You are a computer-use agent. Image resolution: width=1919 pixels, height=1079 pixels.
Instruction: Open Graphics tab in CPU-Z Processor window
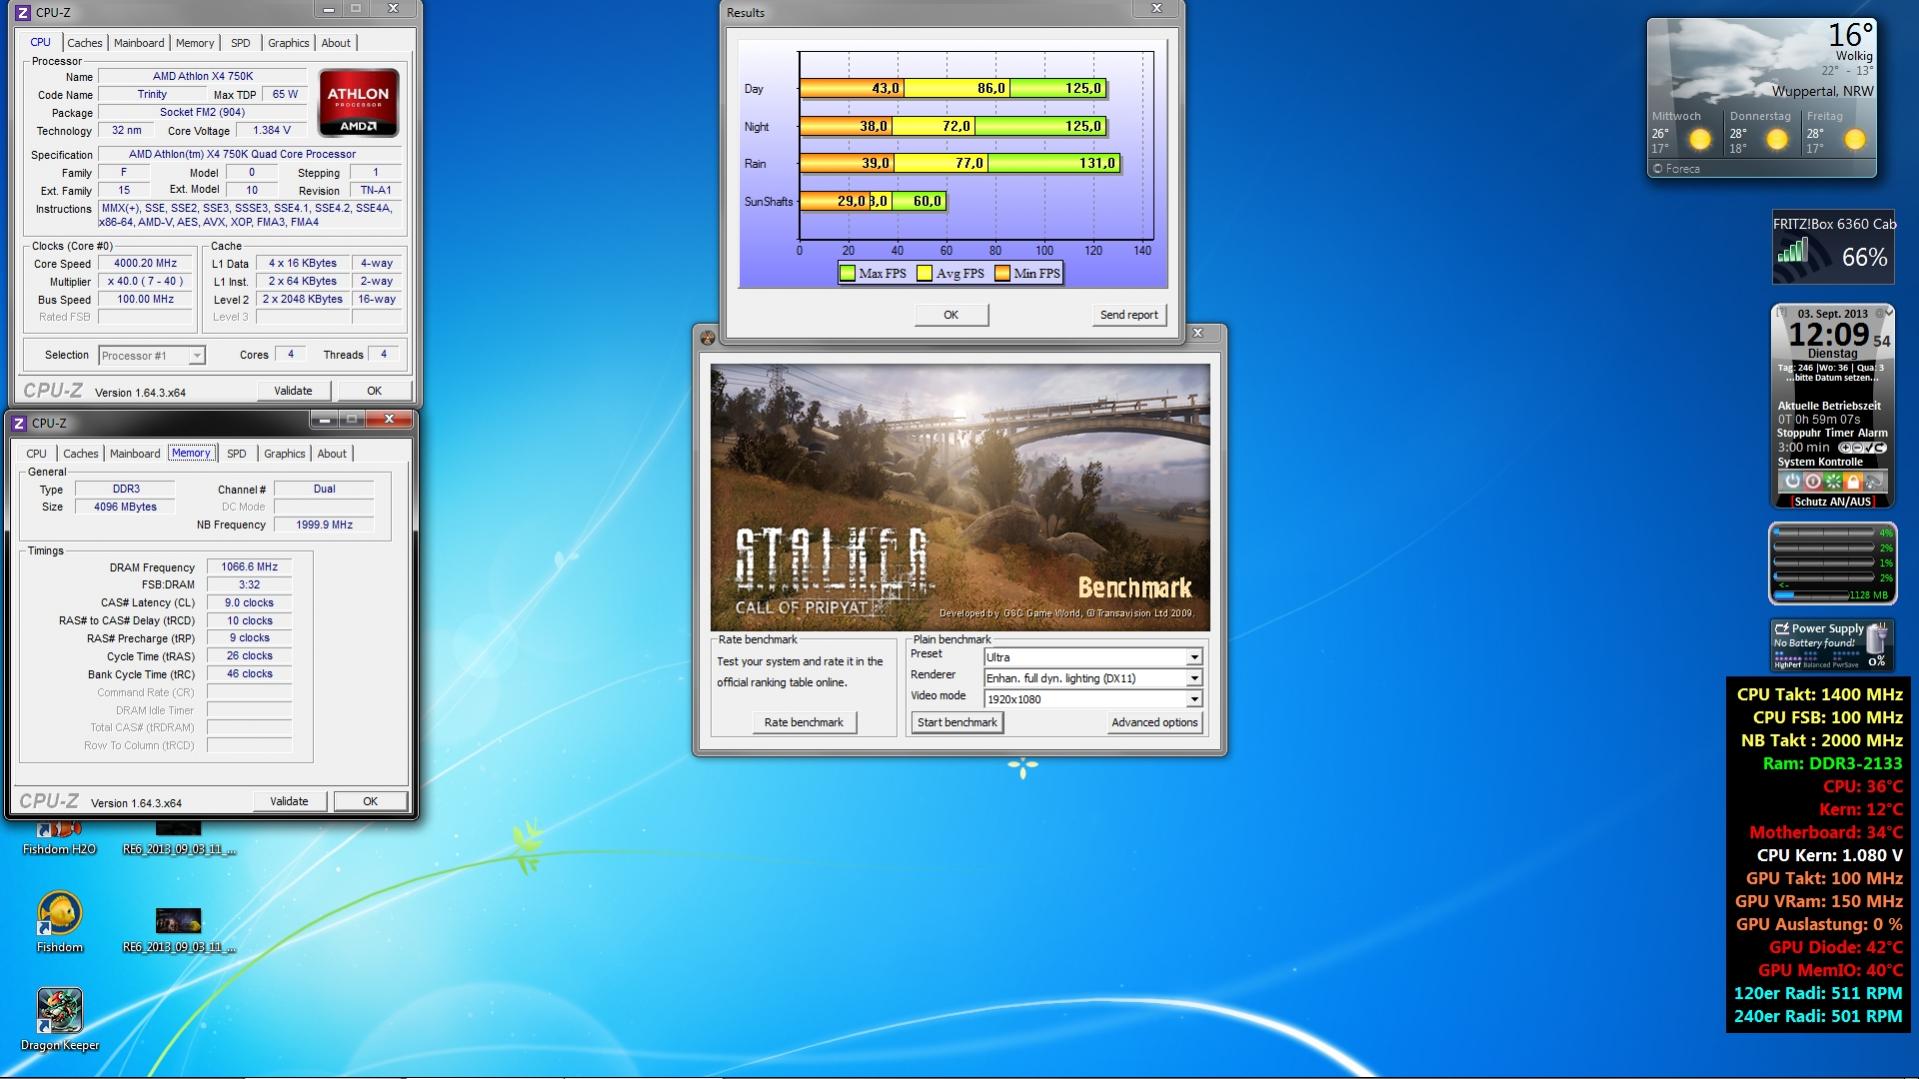tap(288, 43)
